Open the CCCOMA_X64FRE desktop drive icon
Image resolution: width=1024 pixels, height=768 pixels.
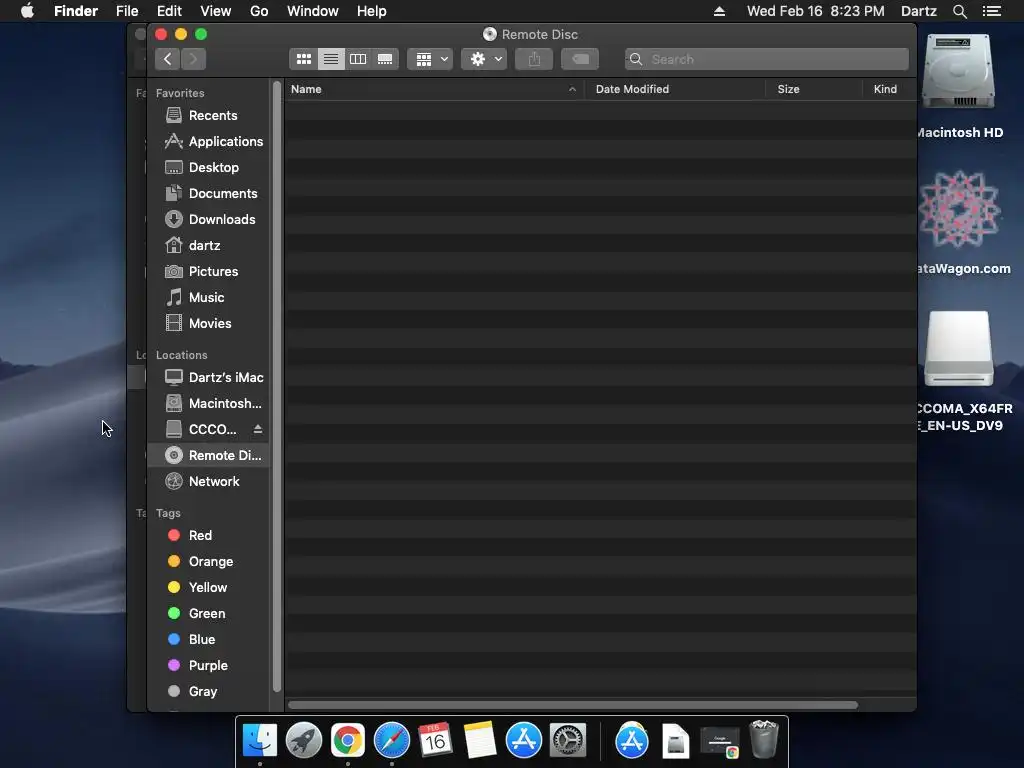click(958, 349)
